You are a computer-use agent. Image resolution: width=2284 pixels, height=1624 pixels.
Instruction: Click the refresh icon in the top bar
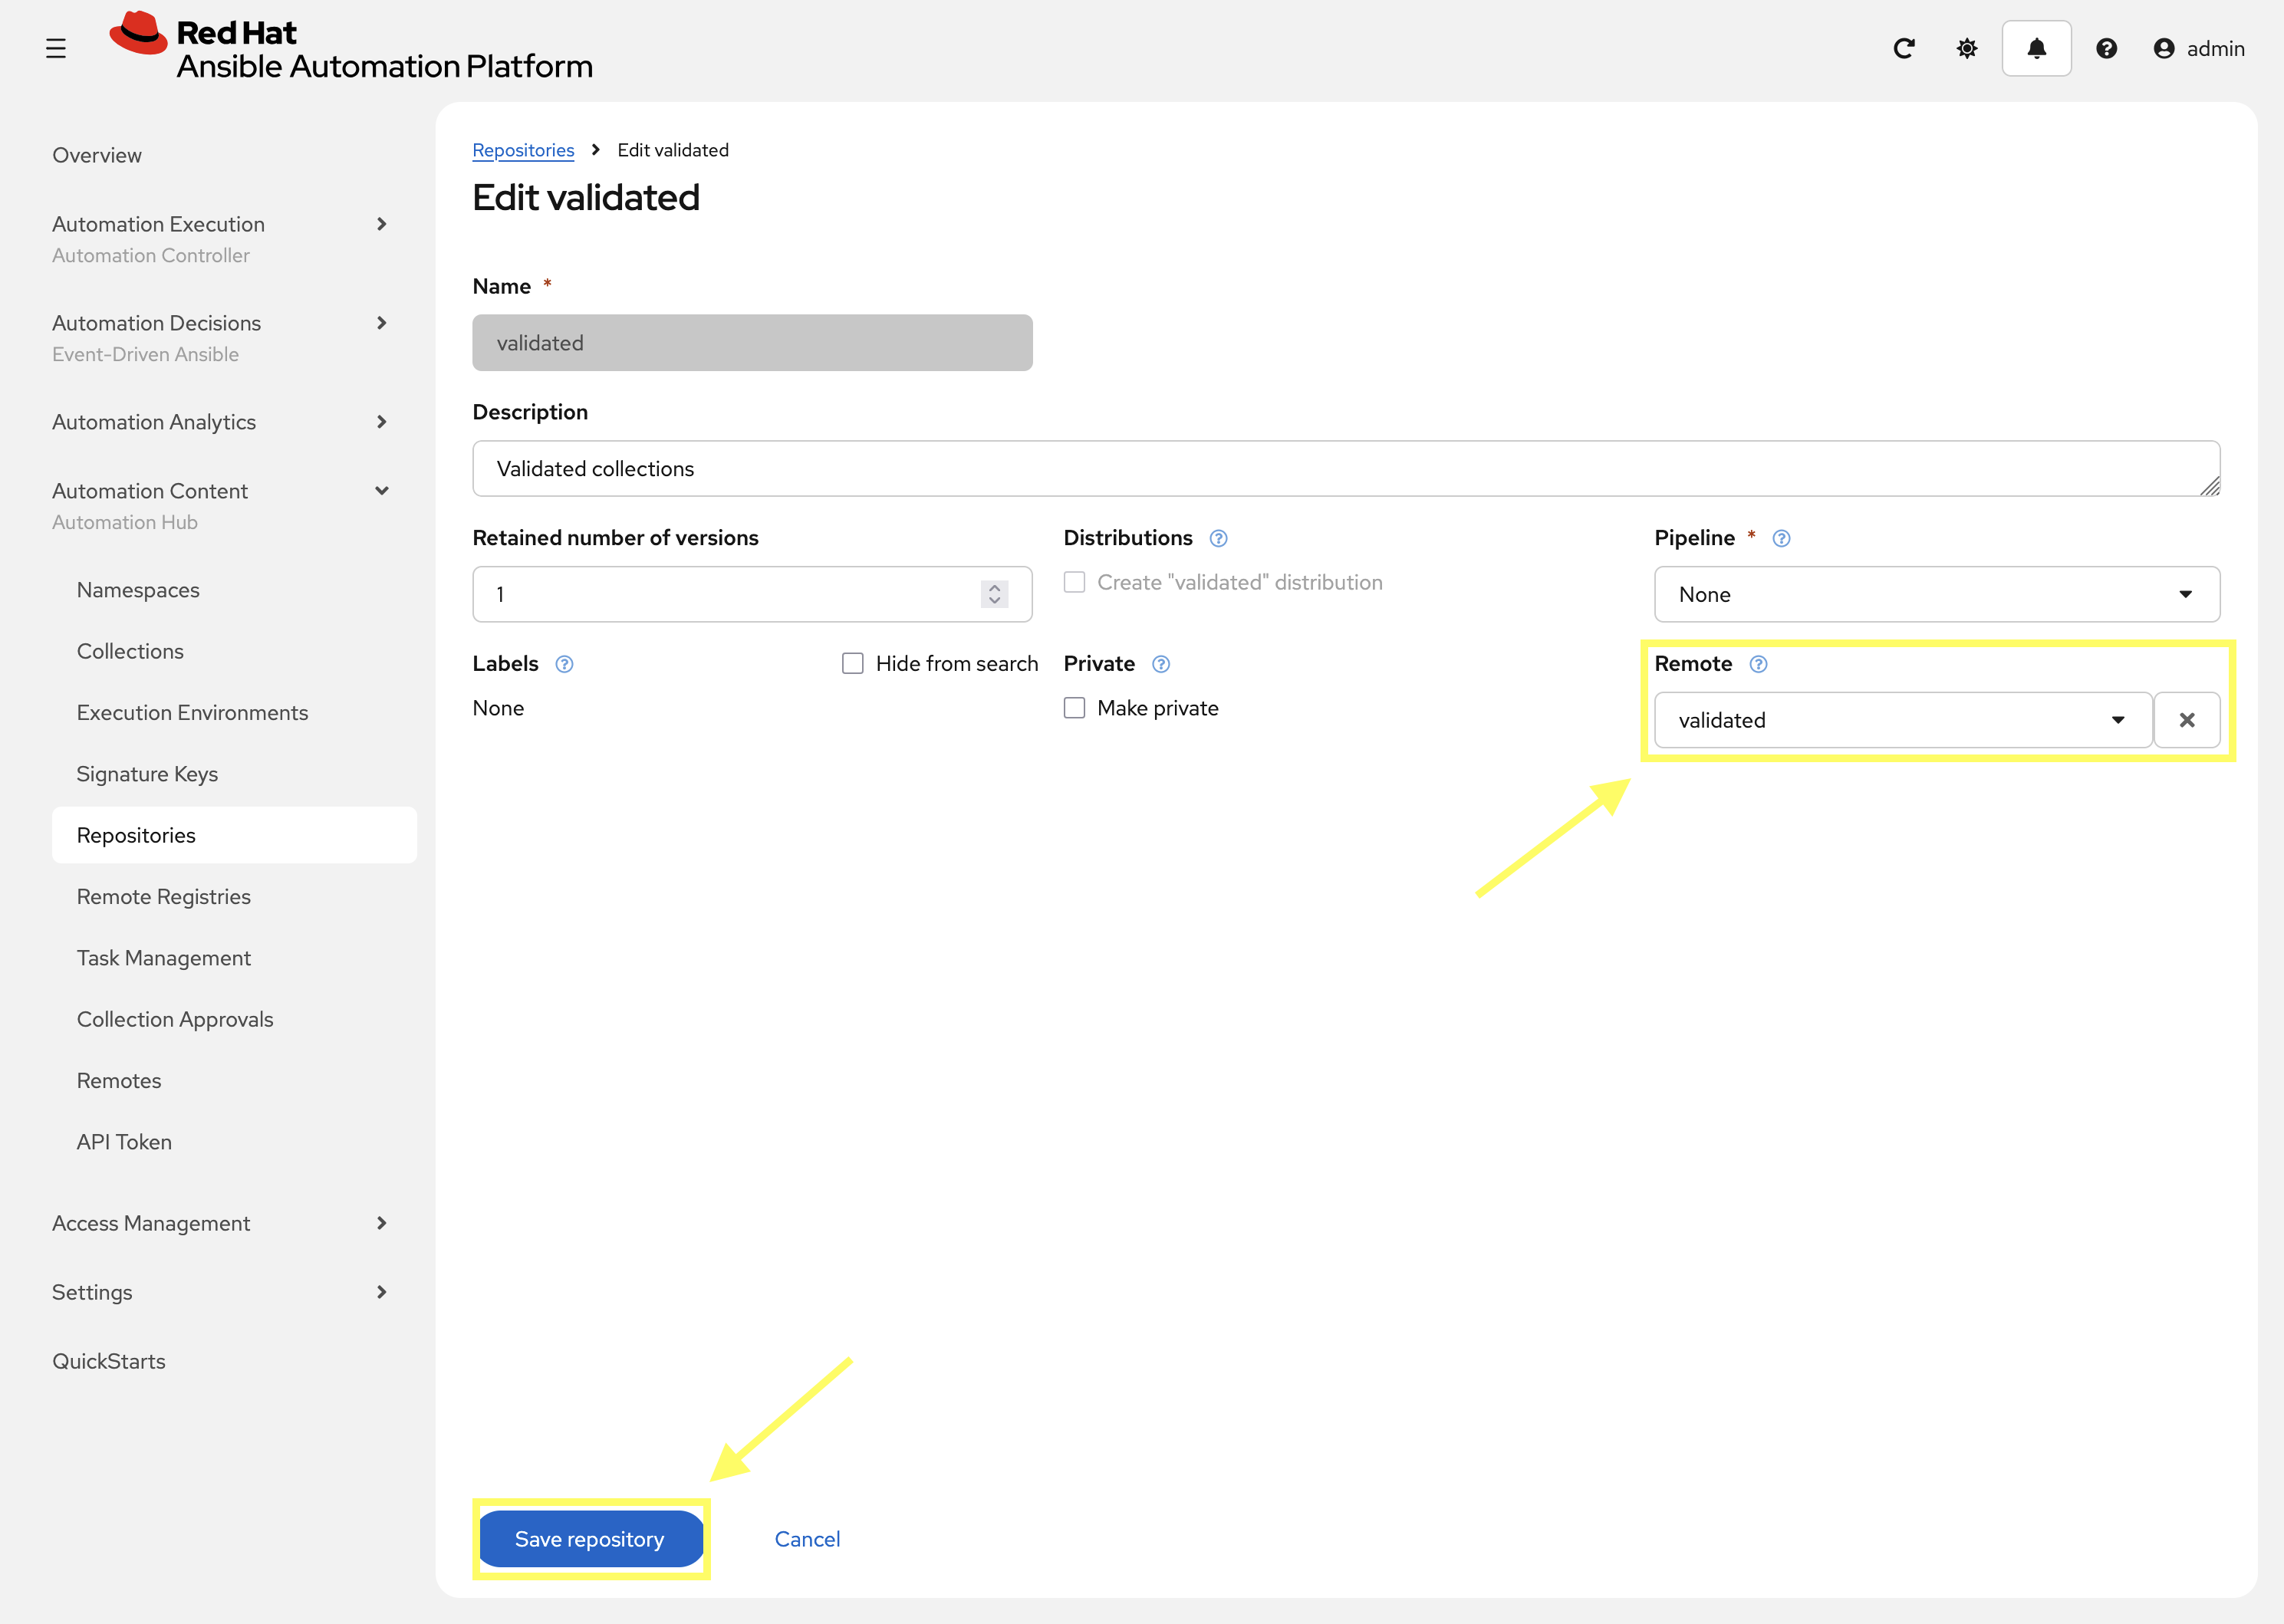tap(1904, 48)
